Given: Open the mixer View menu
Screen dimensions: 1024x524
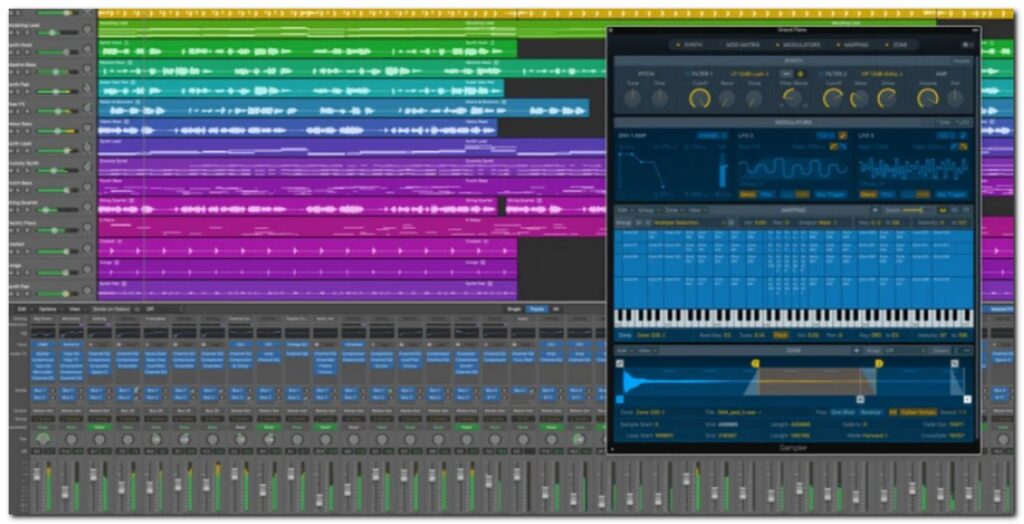Looking at the screenshot, I should point(75,309).
